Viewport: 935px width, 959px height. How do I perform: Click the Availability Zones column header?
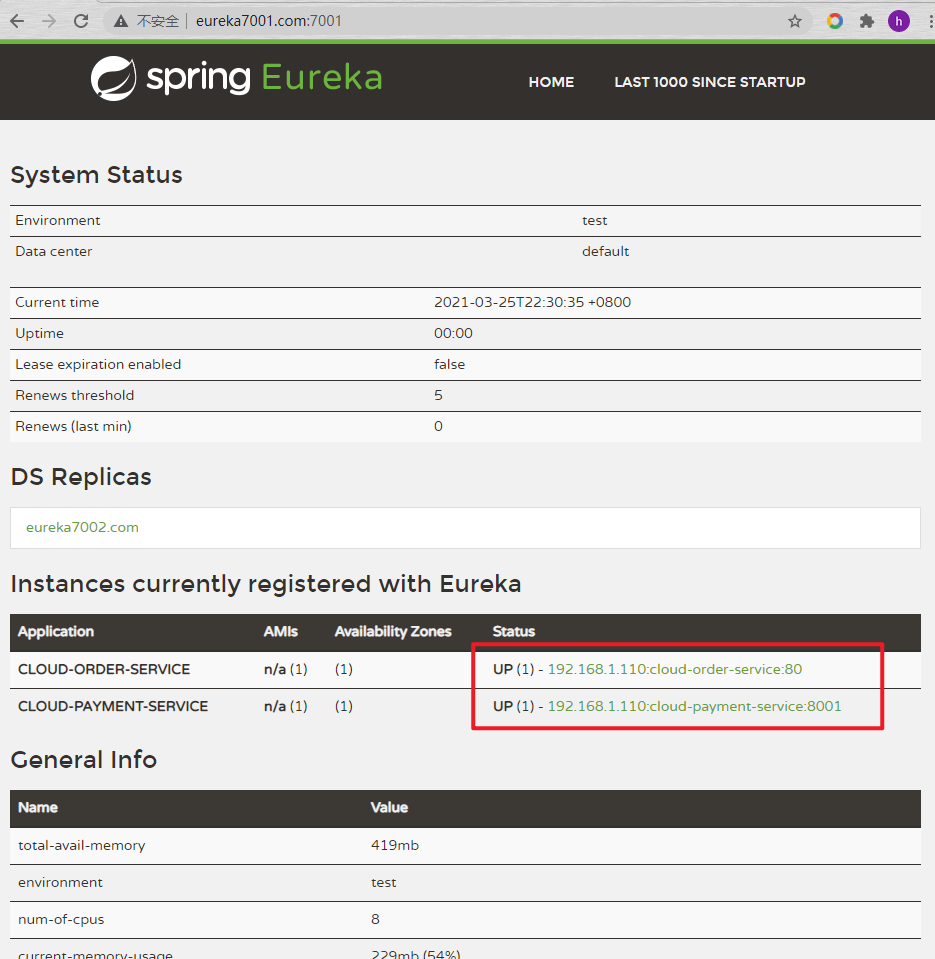[x=393, y=632]
